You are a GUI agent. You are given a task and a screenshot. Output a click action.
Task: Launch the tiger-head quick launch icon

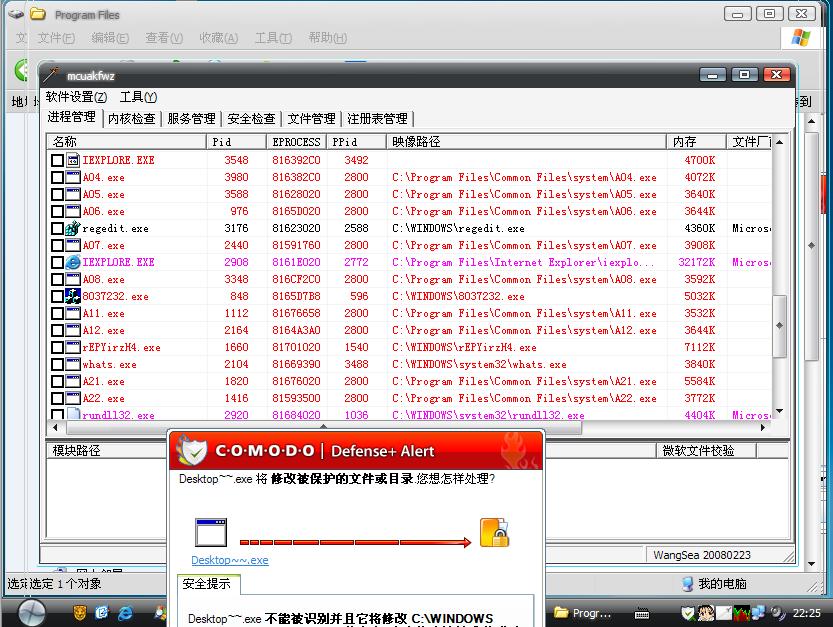click(x=80, y=613)
